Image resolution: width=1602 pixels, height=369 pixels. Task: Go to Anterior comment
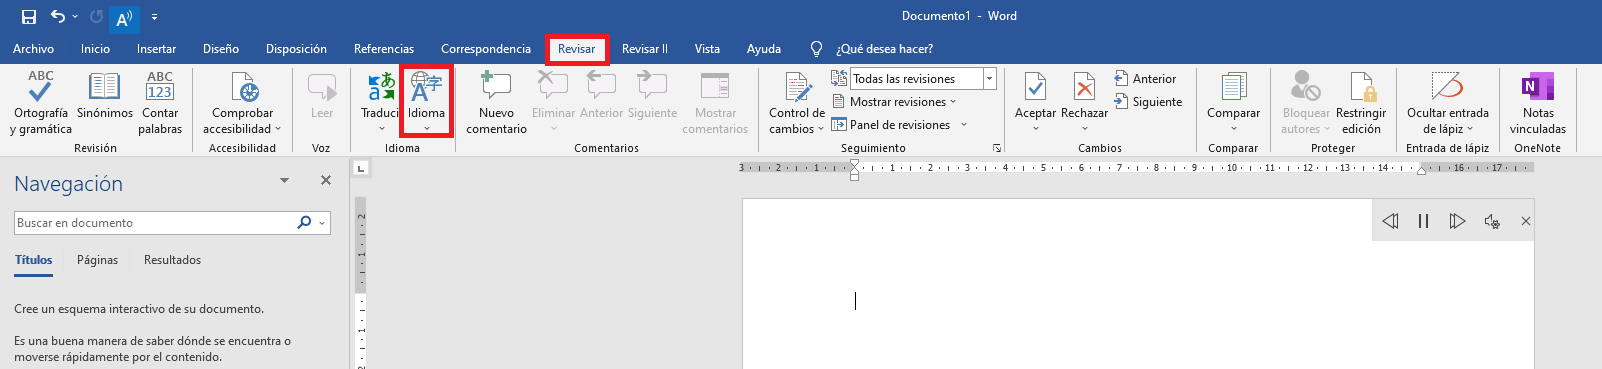tap(601, 96)
